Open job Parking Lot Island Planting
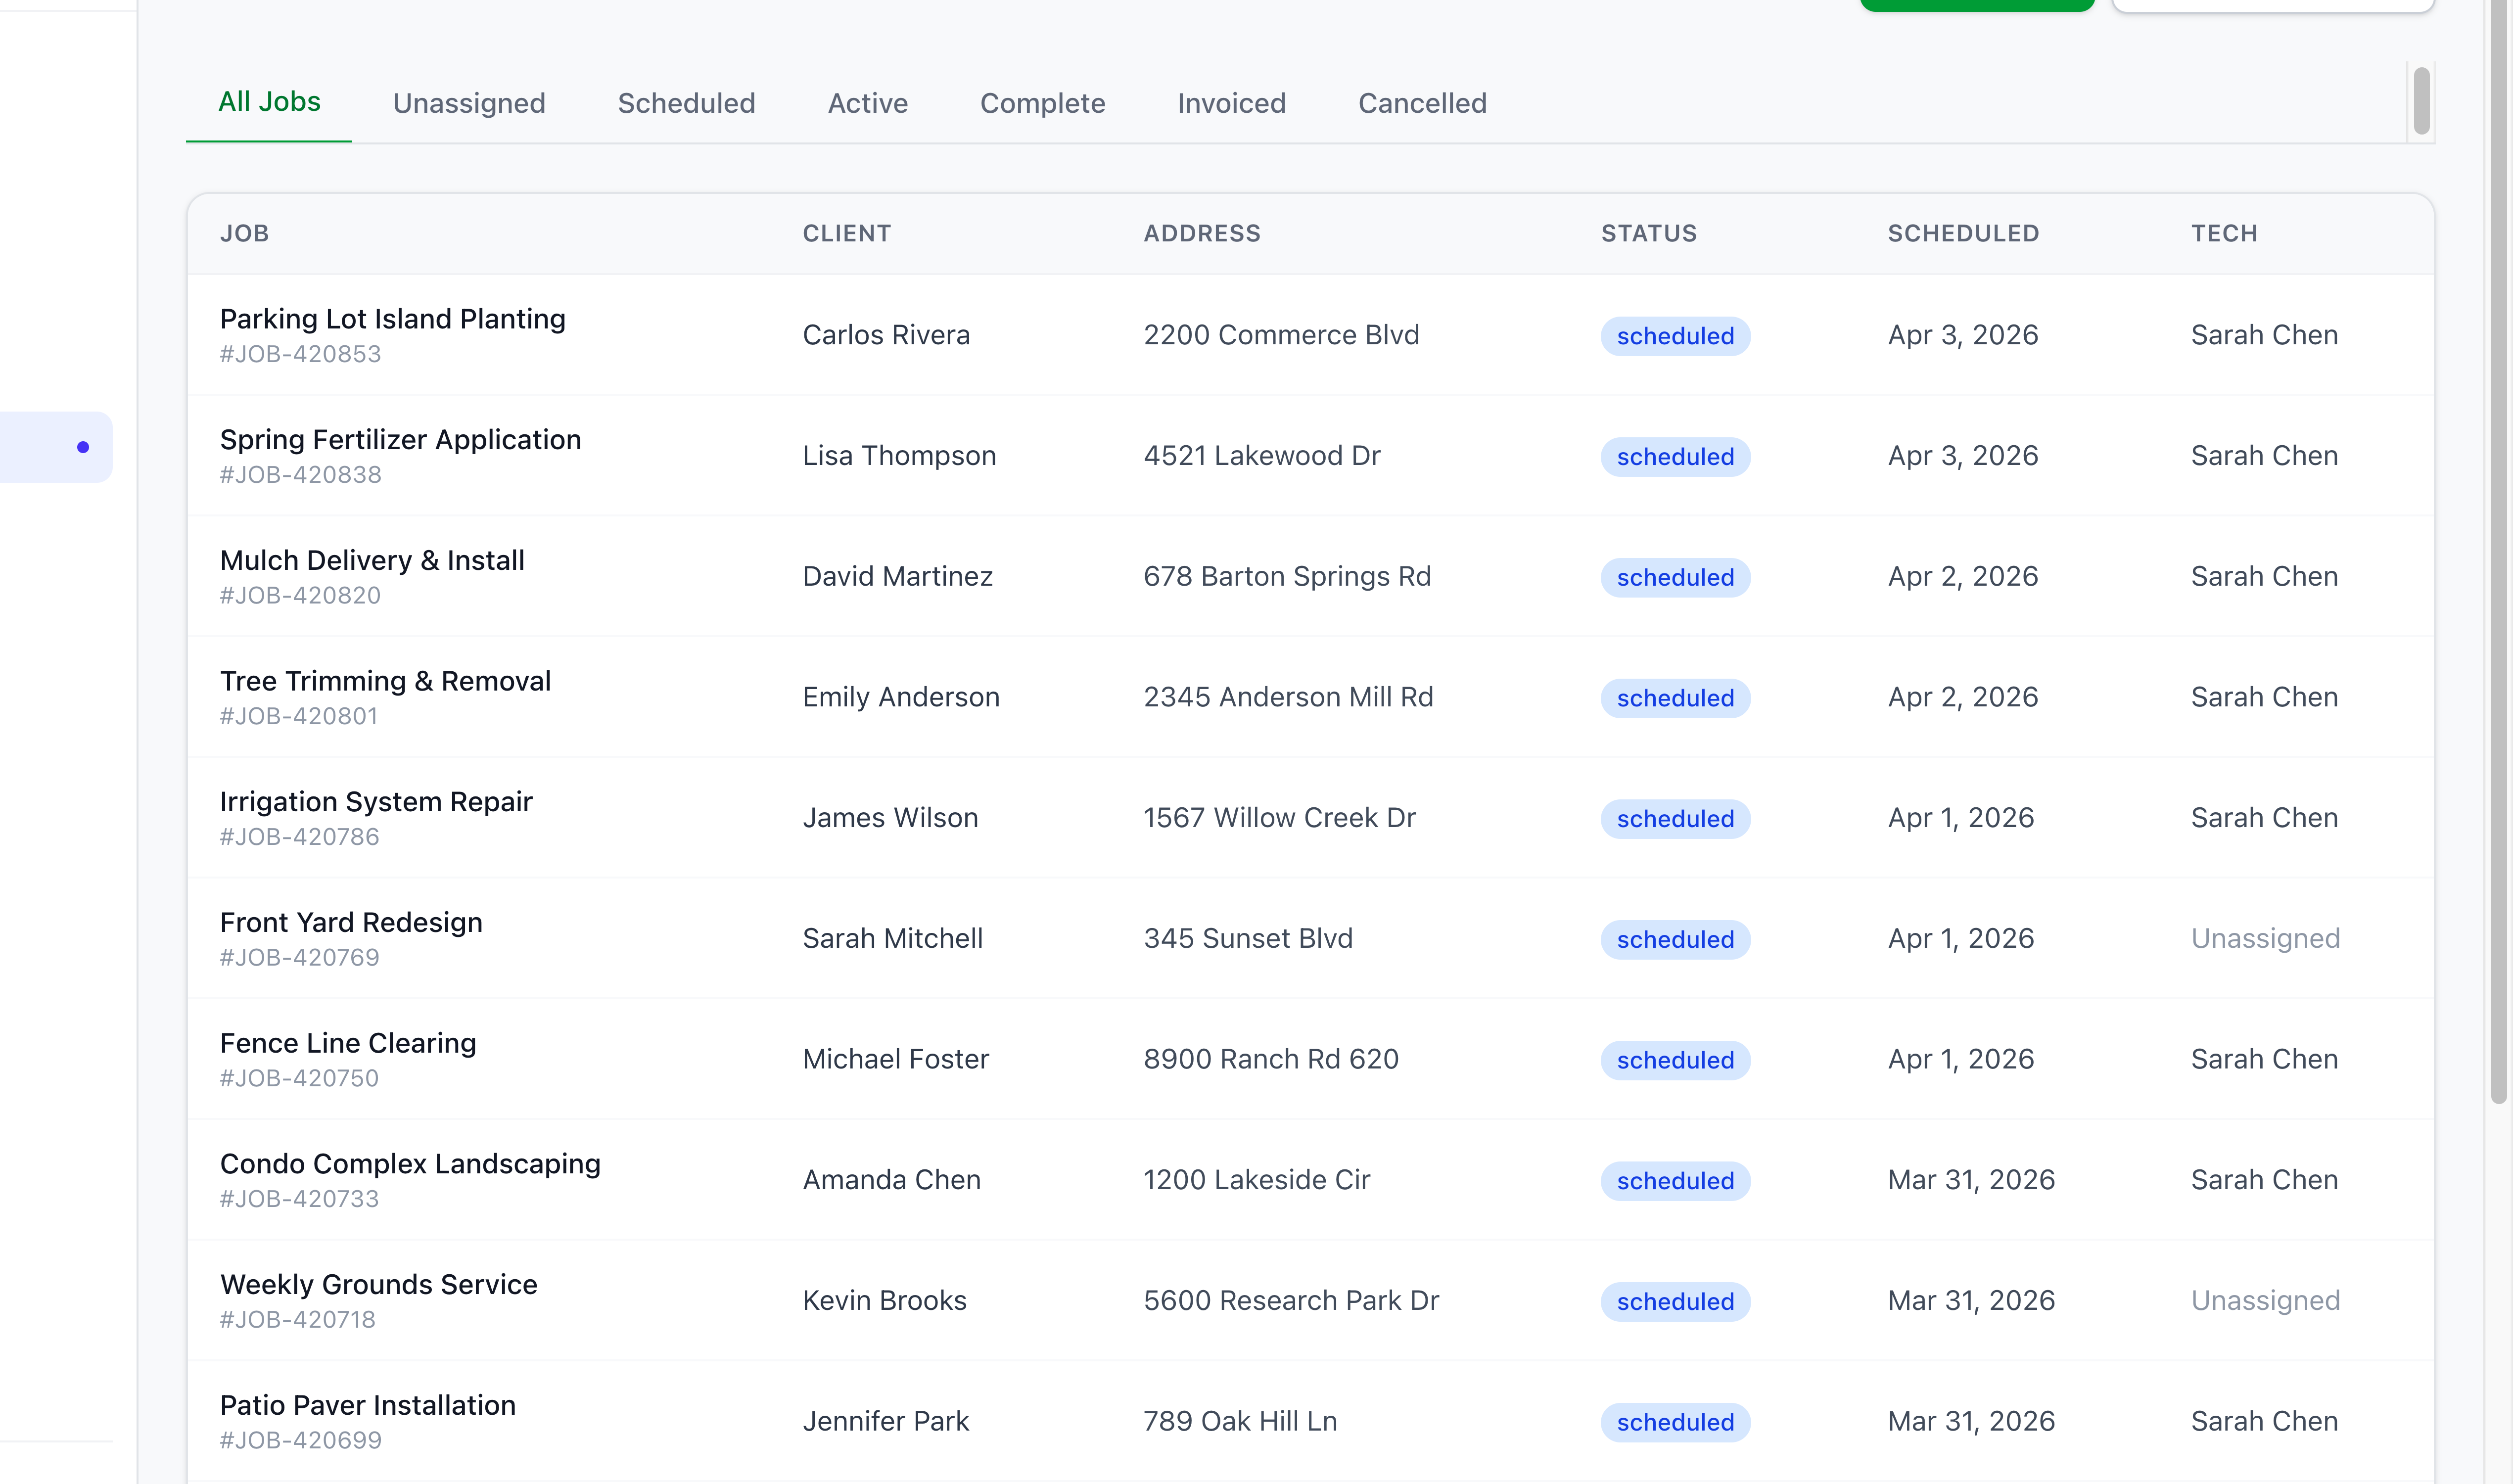This screenshot has width=2513, height=1484. (392, 318)
